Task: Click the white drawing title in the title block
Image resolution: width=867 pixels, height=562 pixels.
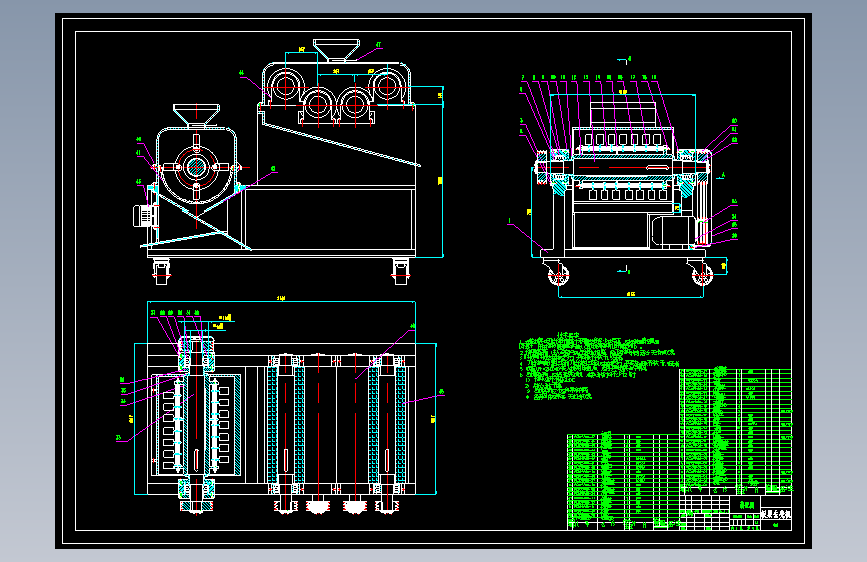Action: [x=776, y=514]
